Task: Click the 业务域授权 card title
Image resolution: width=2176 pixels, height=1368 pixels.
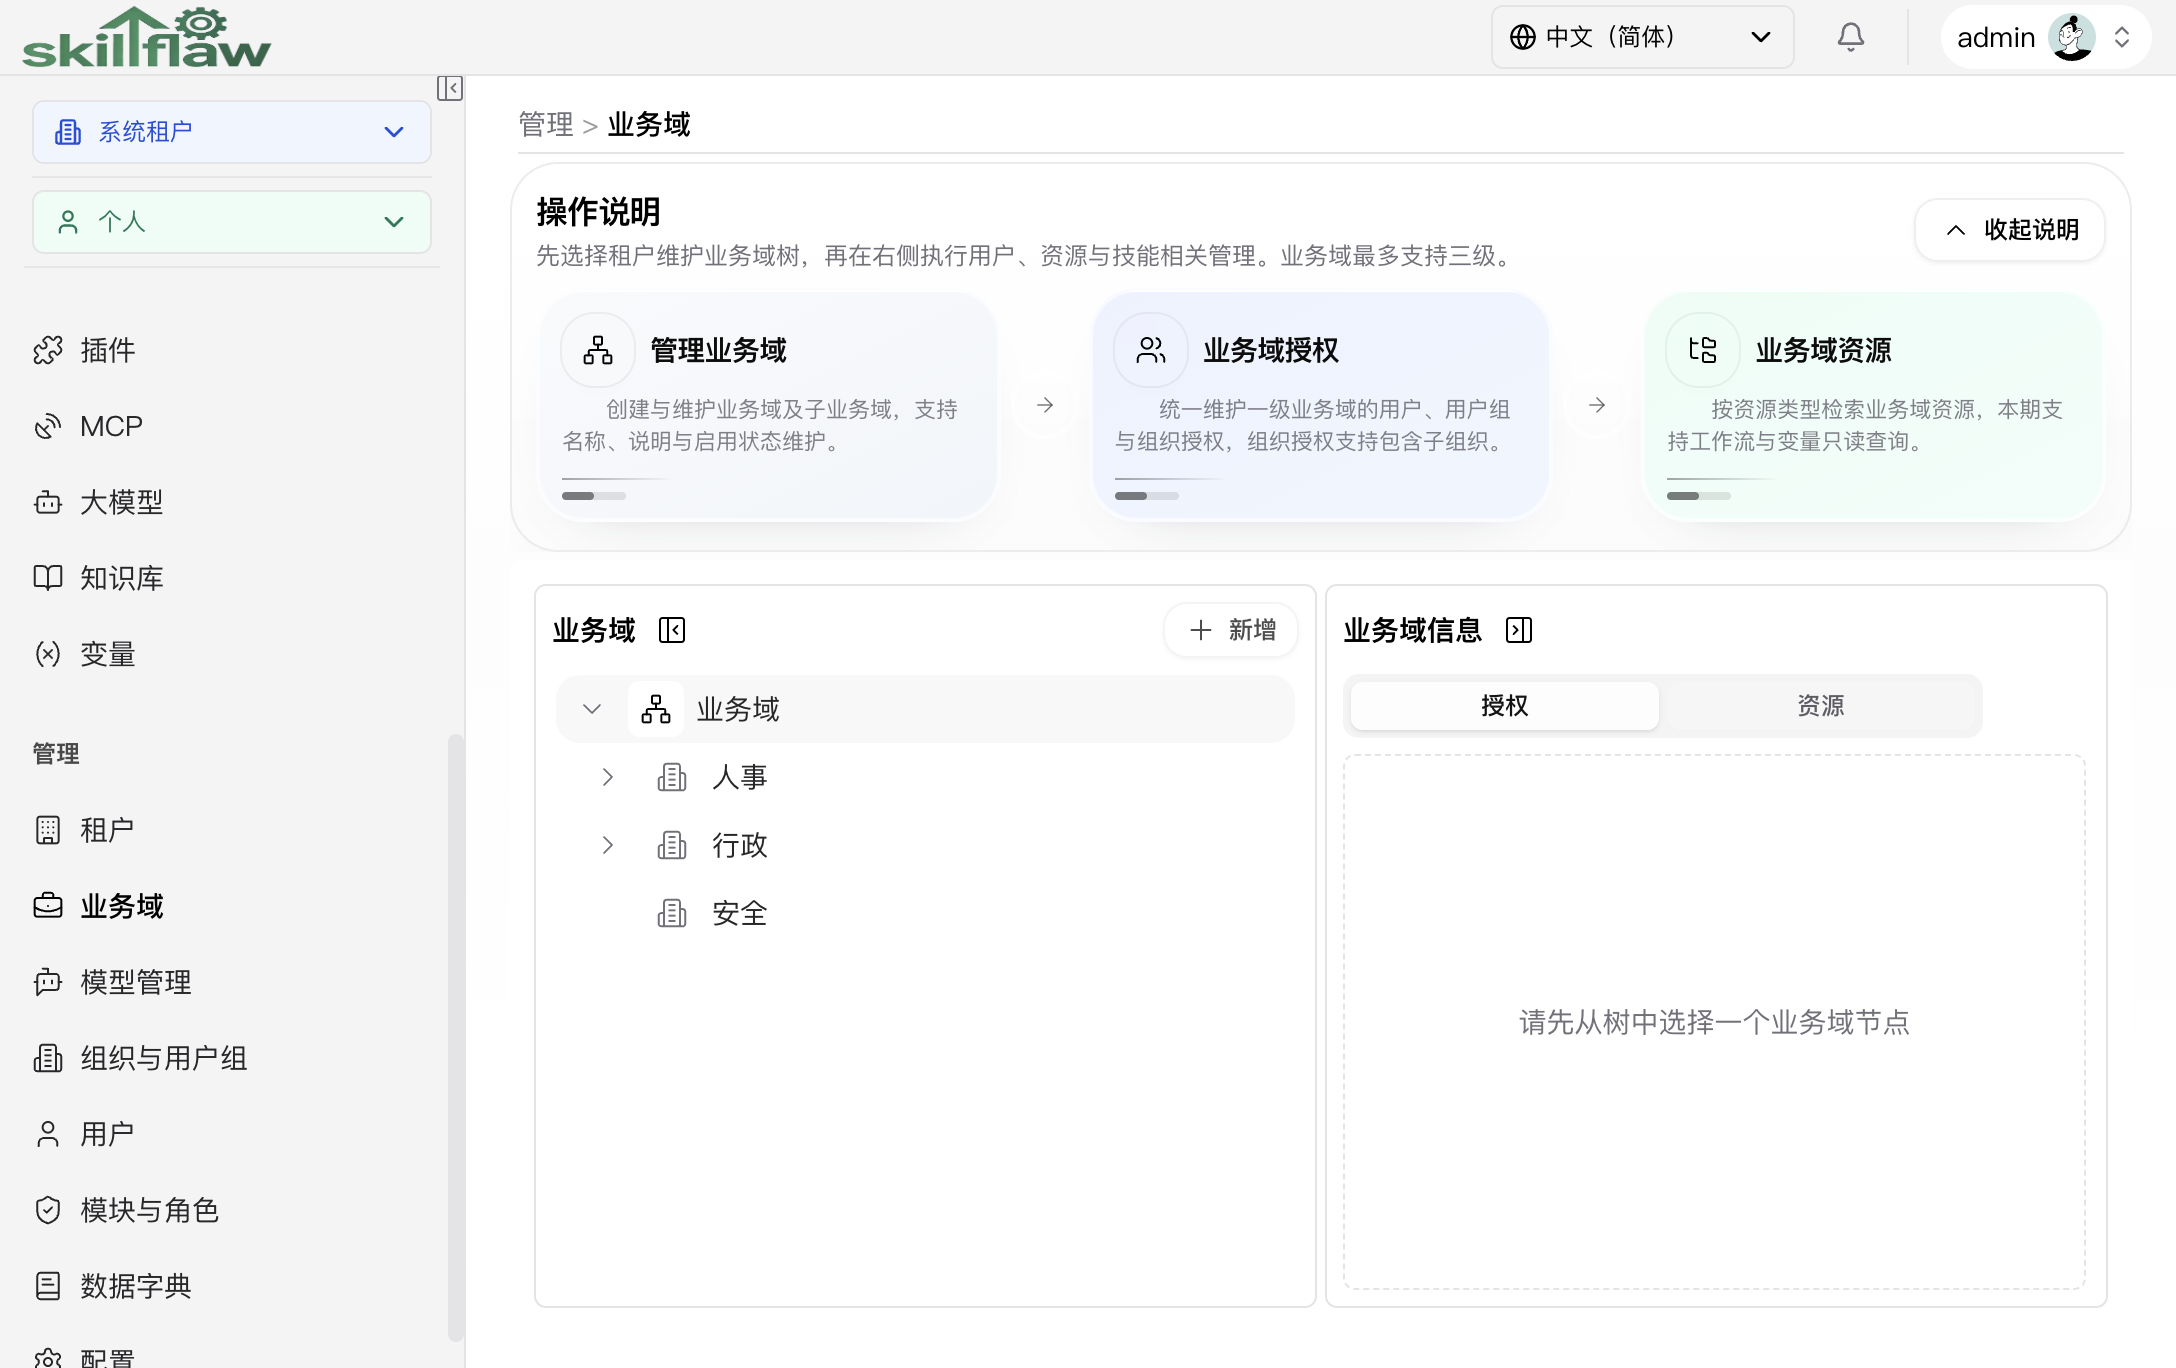Action: [1271, 350]
